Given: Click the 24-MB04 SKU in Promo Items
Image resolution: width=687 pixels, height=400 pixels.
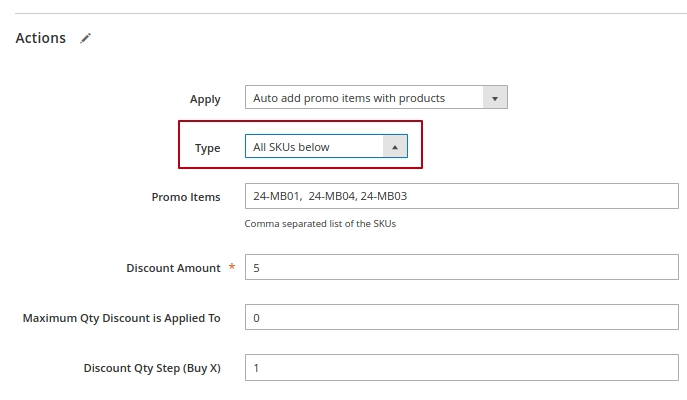Looking at the screenshot, I should [331, 197].
